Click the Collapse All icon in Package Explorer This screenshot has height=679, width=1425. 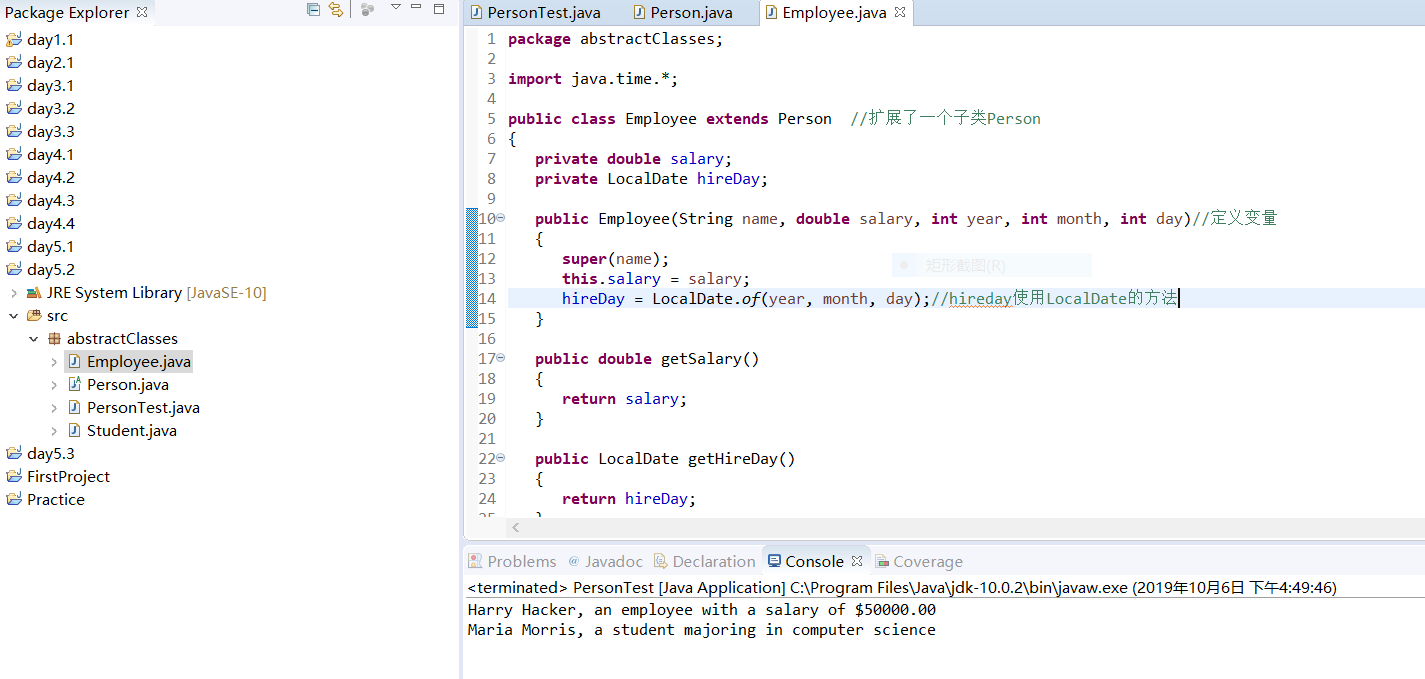pos(313,10)
